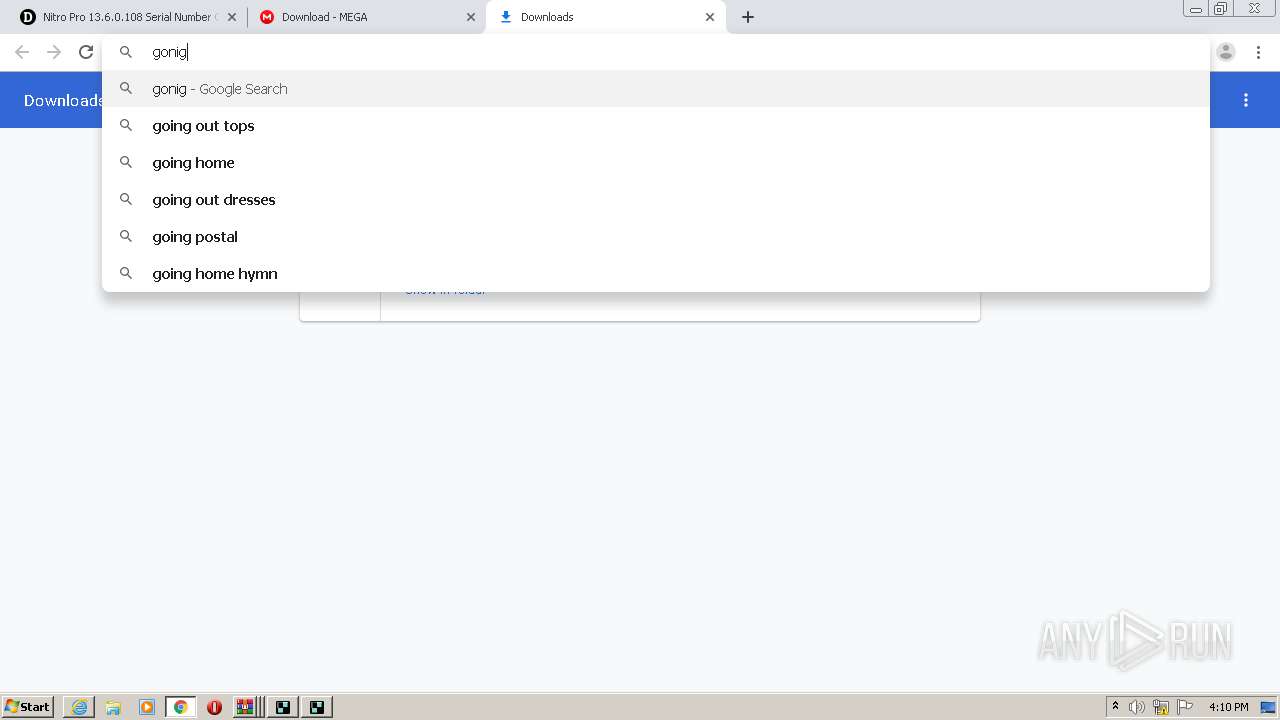Show hidden system tray icons
The height and width of the screenshot is (720, 1280).
tap(1115, 707)
